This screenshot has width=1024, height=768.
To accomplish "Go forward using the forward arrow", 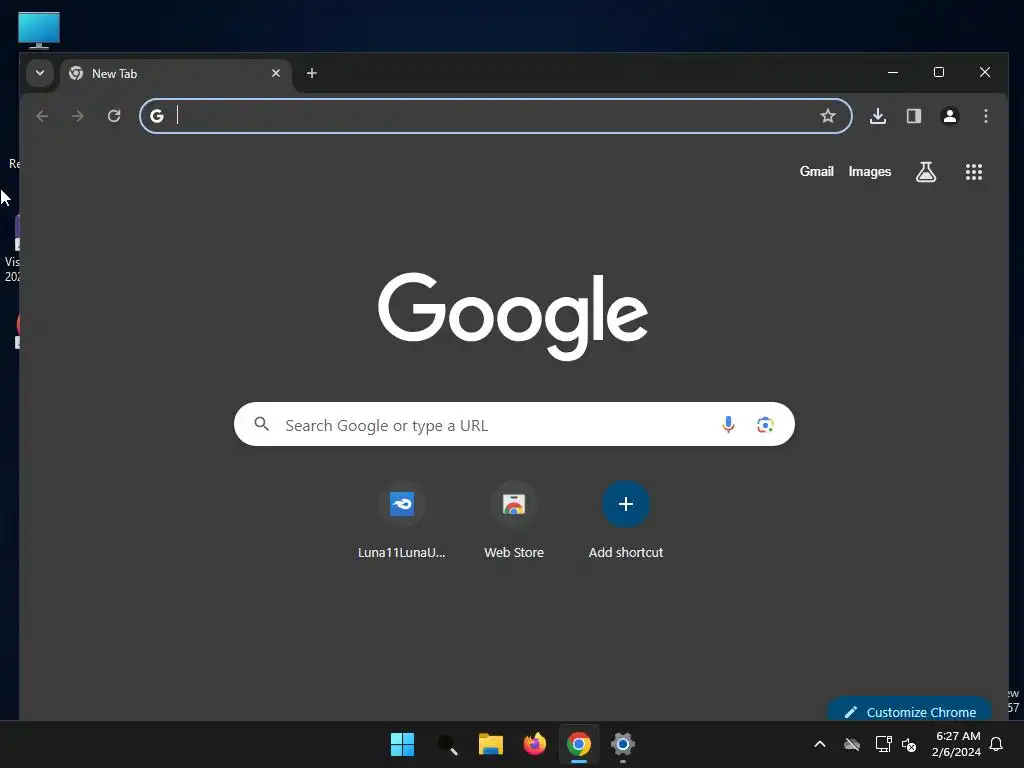I will [78, 116].
